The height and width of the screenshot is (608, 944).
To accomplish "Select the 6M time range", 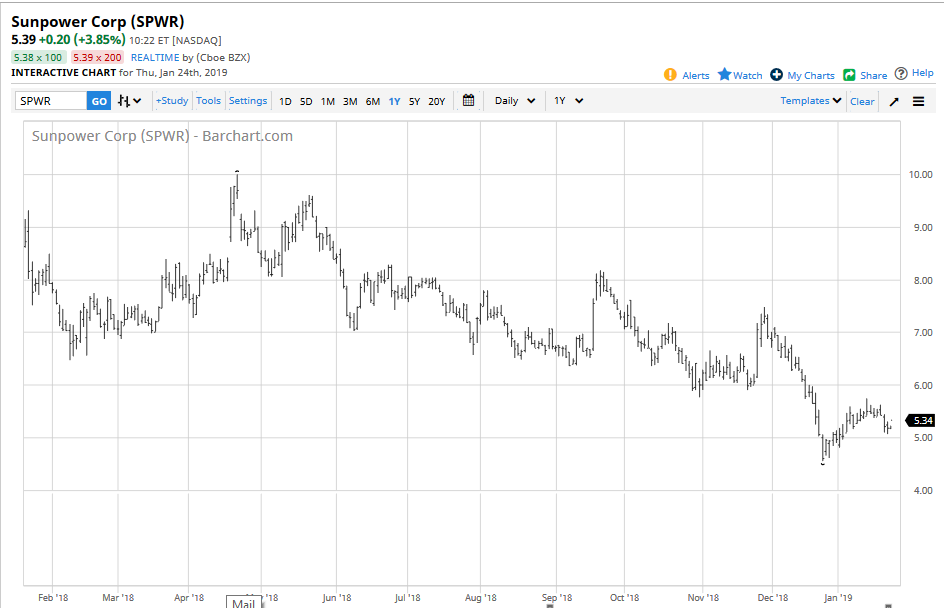I will point(373,101).
